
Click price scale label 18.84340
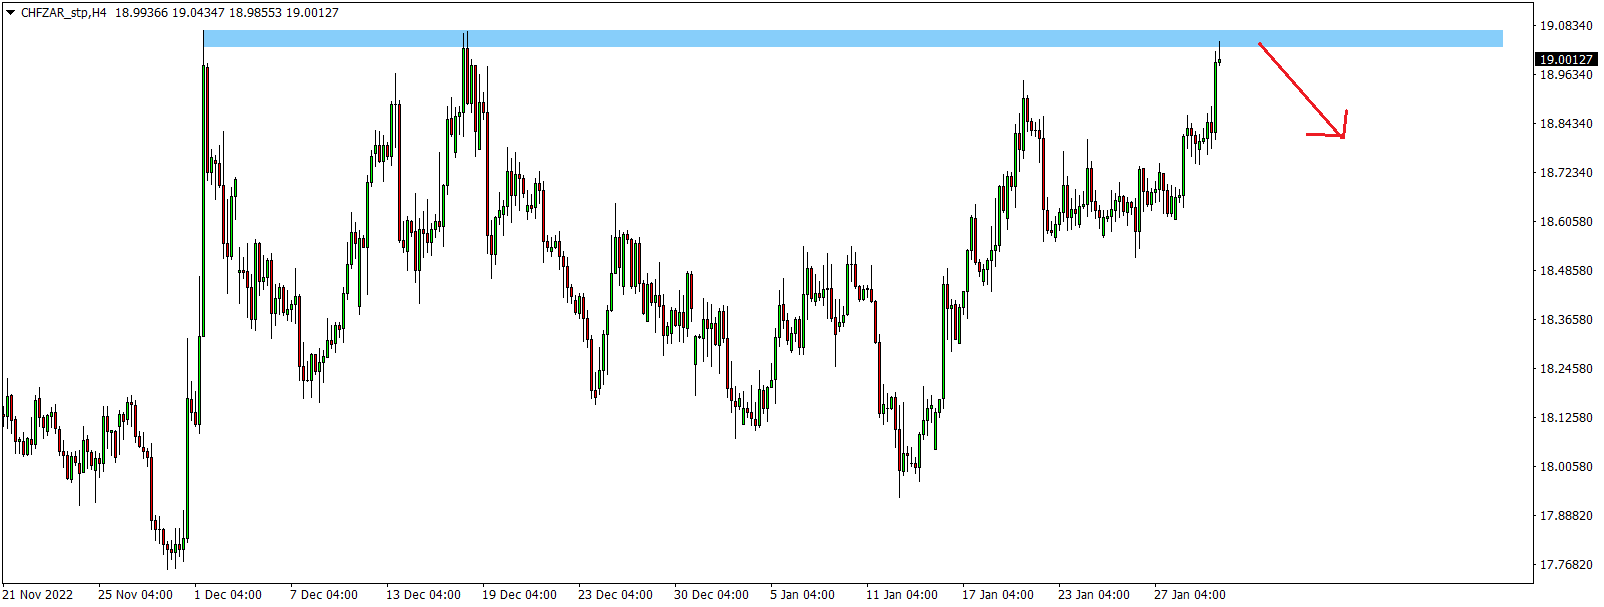point(1566,124)
